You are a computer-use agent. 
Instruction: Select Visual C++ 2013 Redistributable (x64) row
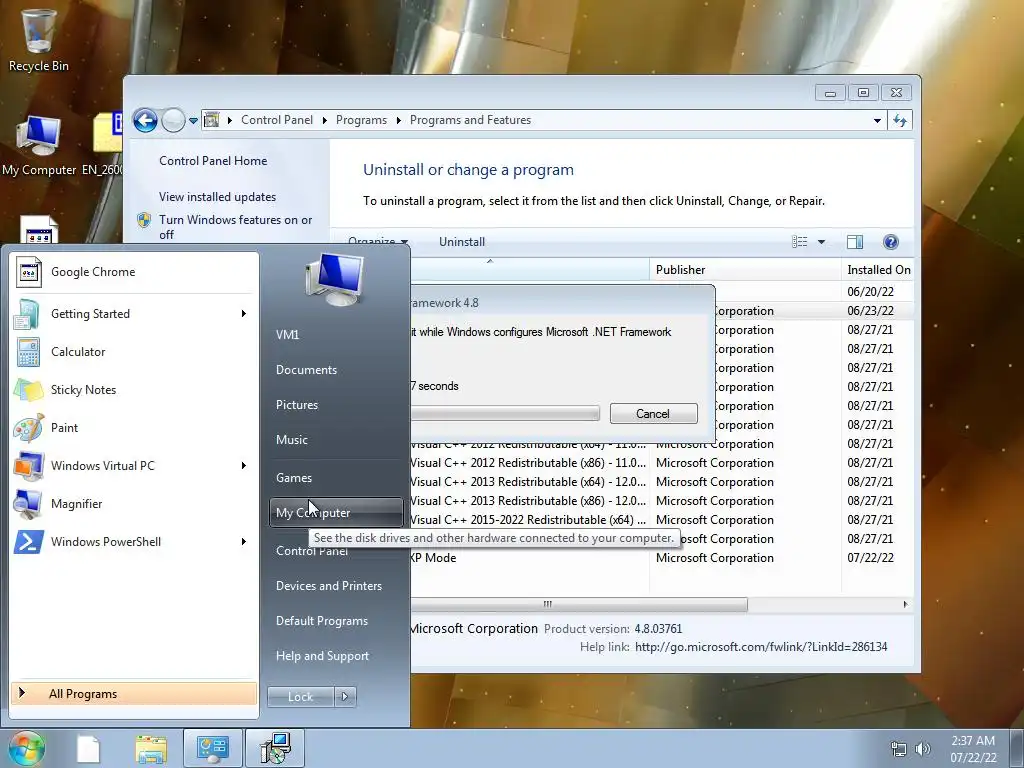(x=660, y=482)
